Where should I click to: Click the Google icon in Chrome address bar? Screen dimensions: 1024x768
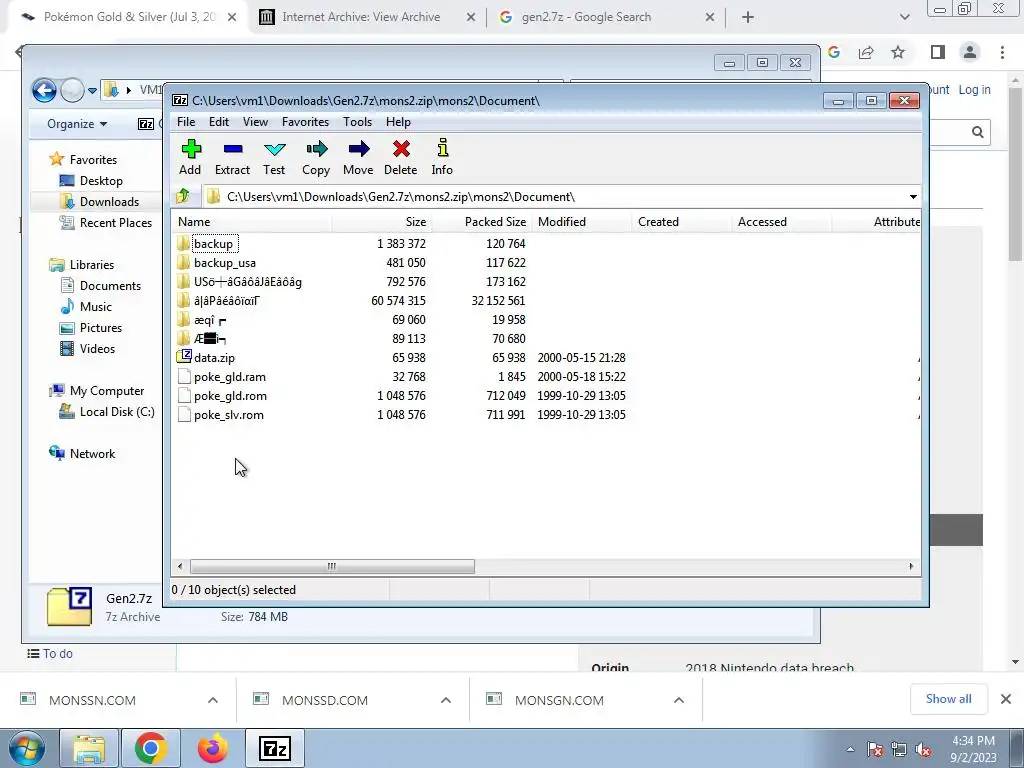tap(834, 52)
